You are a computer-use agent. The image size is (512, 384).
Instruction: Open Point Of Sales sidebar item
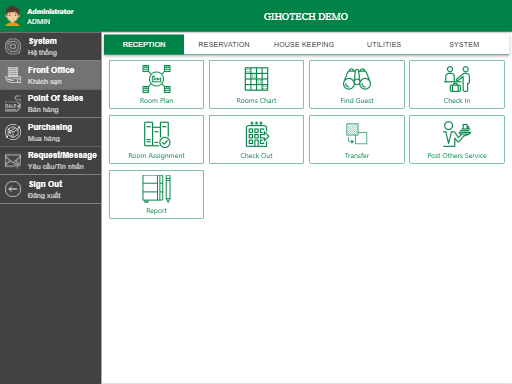(50, 104)
